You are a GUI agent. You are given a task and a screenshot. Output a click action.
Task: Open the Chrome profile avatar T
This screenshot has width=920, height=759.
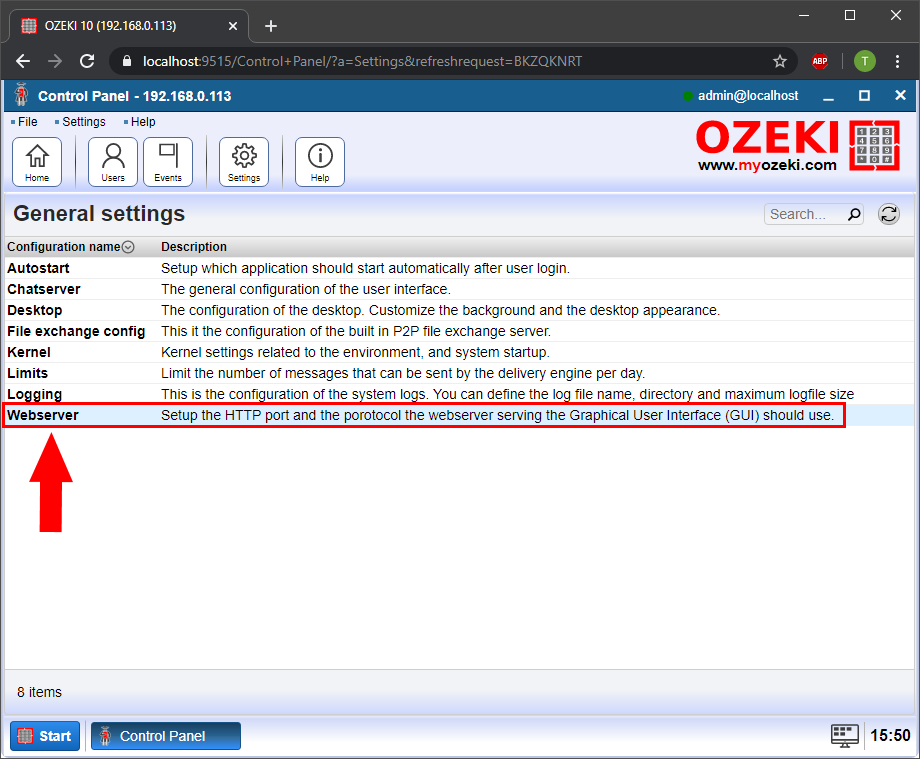[864, 61]
